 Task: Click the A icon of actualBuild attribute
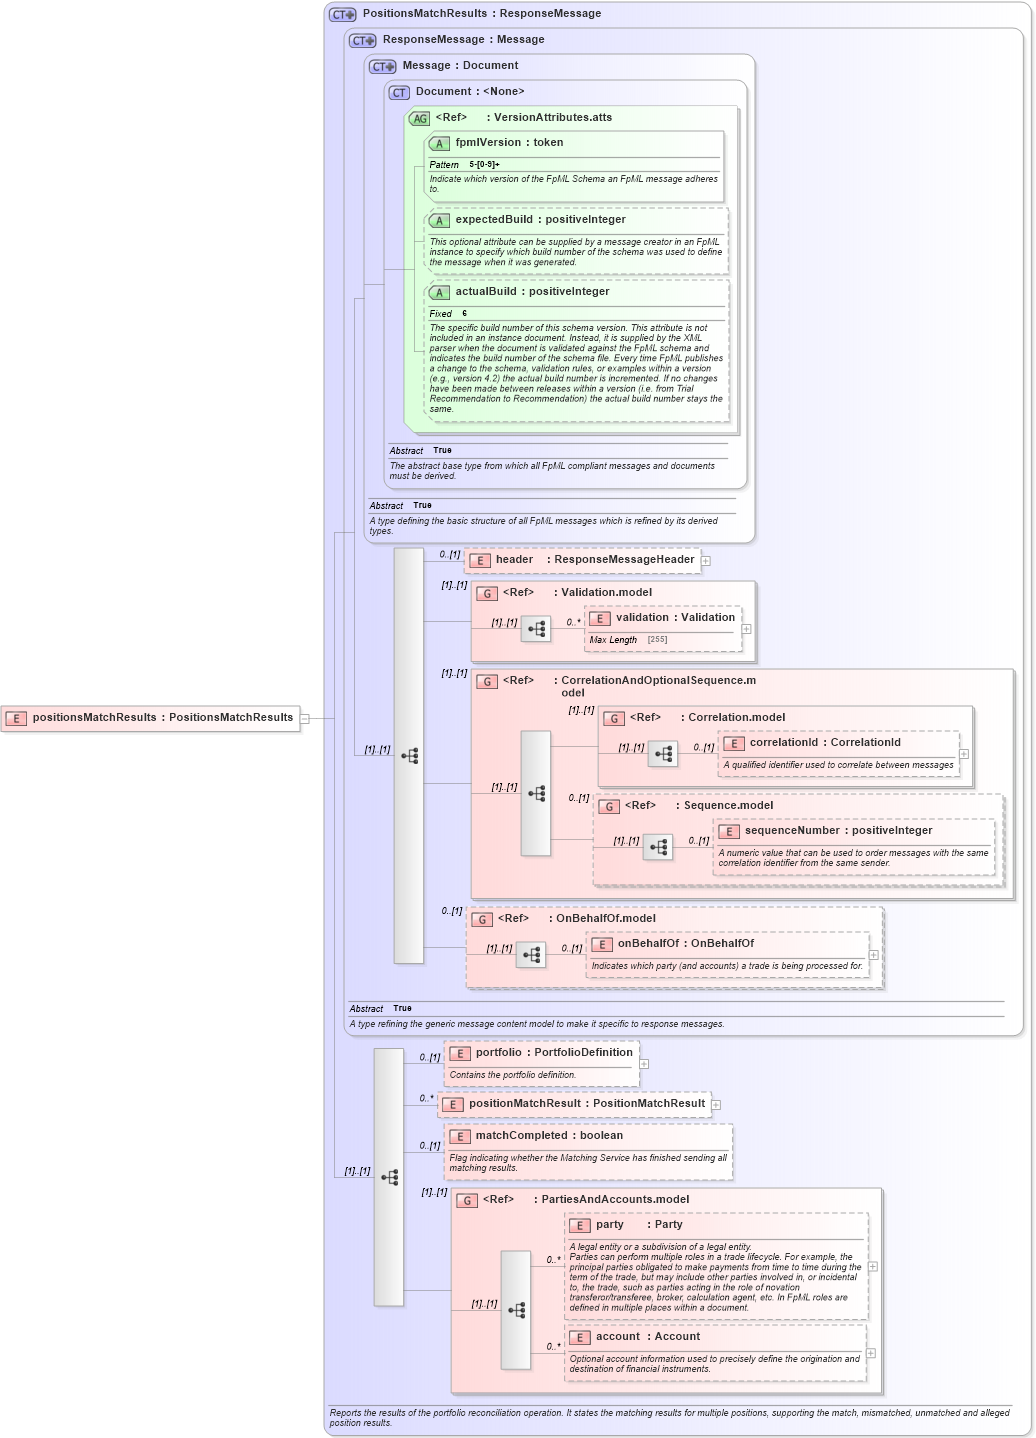[439, 292]
